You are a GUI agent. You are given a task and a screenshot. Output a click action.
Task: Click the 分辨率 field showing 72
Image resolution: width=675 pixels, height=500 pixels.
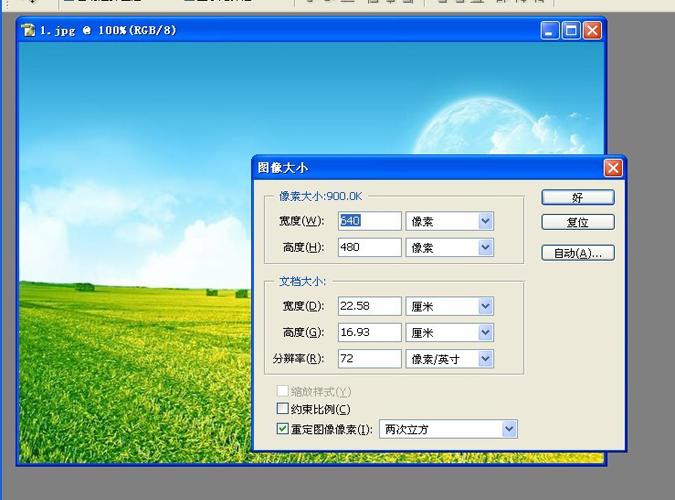tap(369, 358)
